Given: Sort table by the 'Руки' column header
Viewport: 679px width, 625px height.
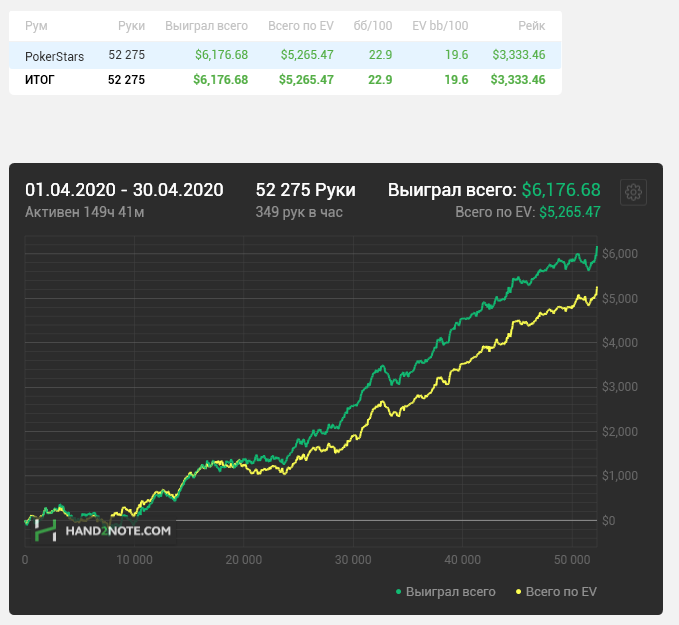Looking at the screenshot, I should [x=131, y=26].
